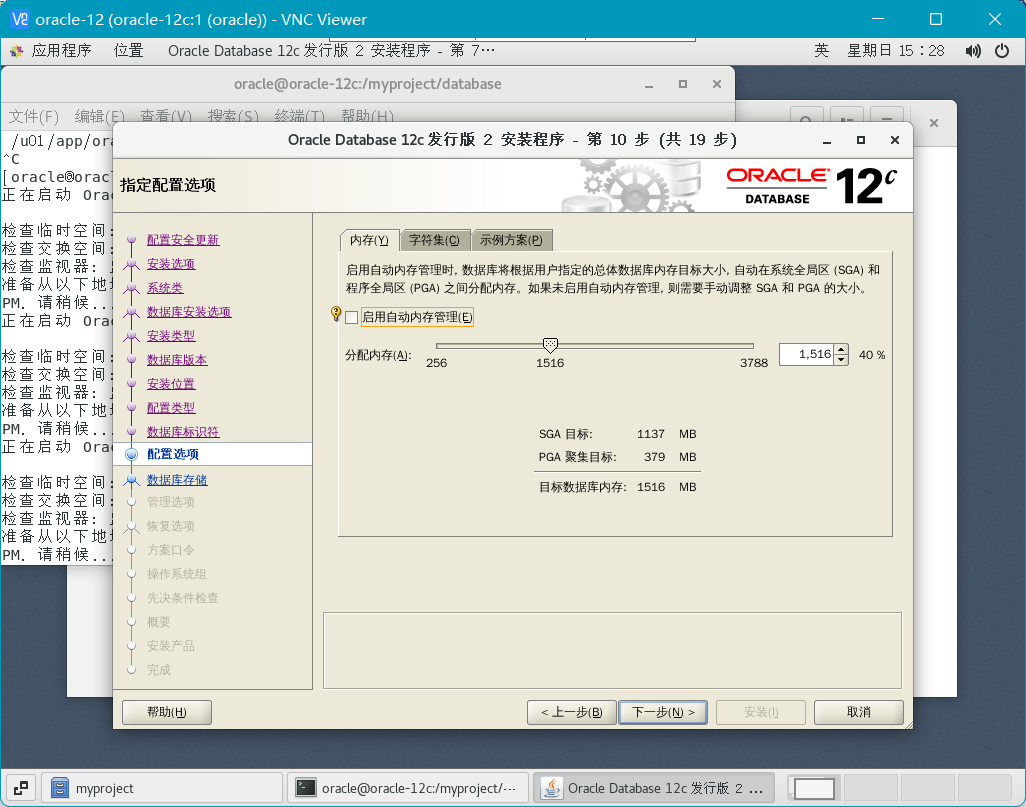1026x807 pixels.
Task: Switch to the 字符集 tab
Action: click(x=434, y=240)
